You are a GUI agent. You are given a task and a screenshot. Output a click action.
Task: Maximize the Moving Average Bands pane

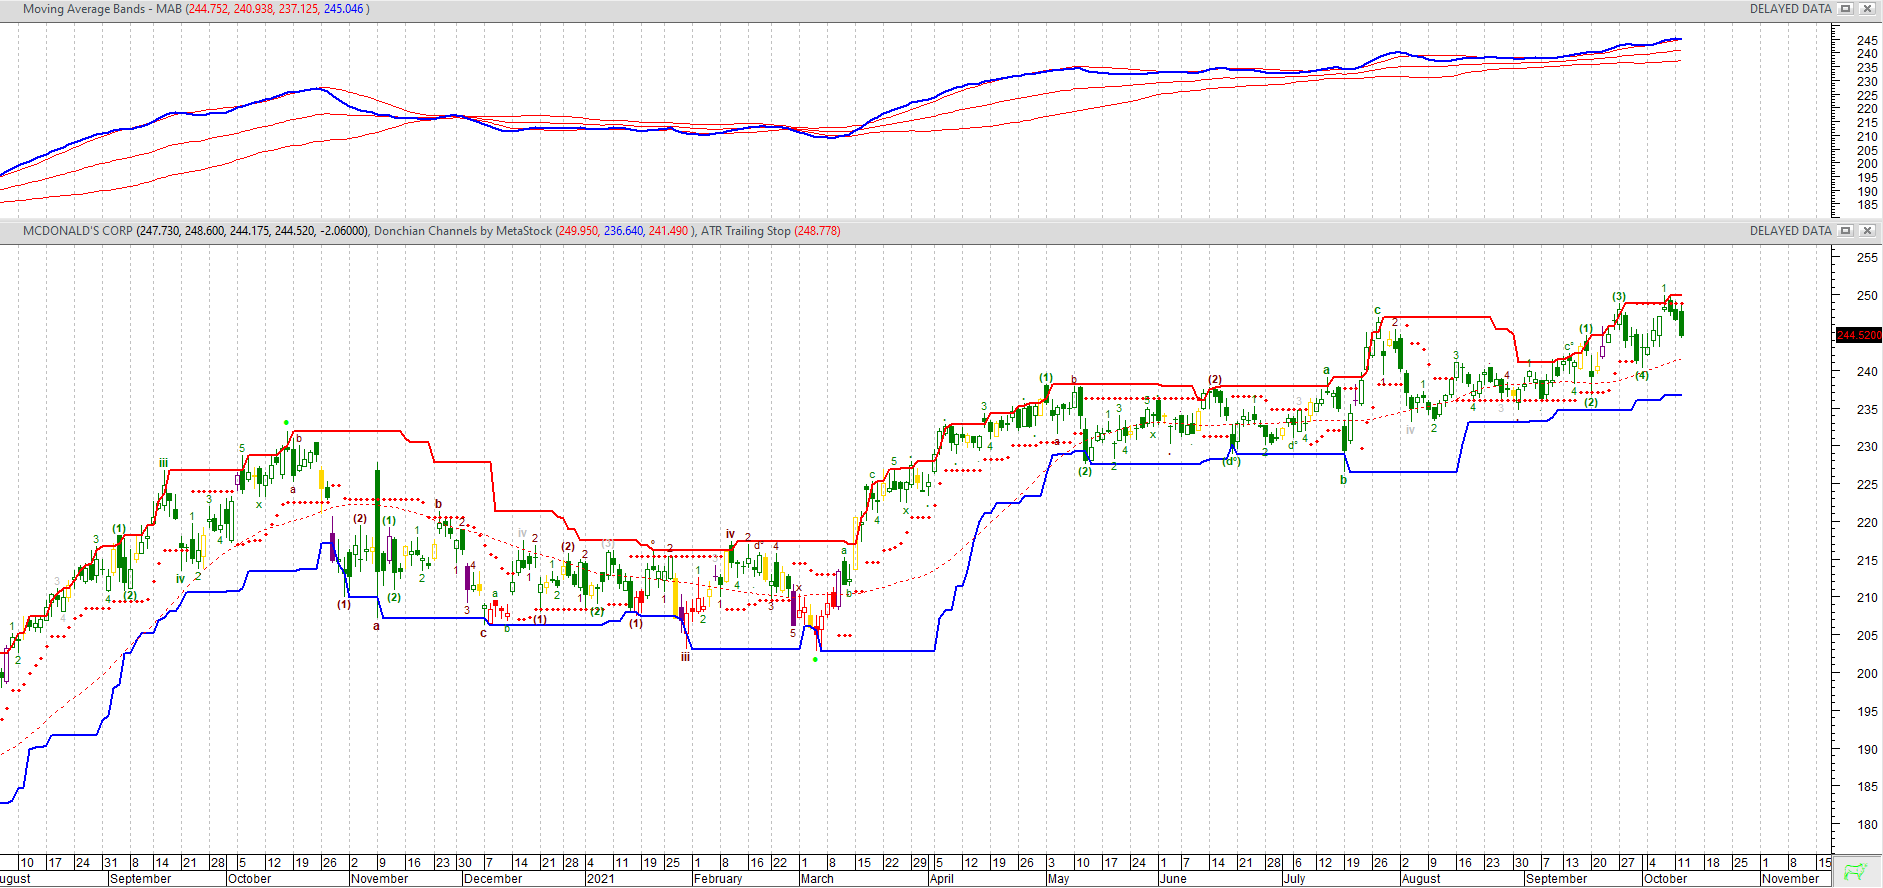(1846, 9)
